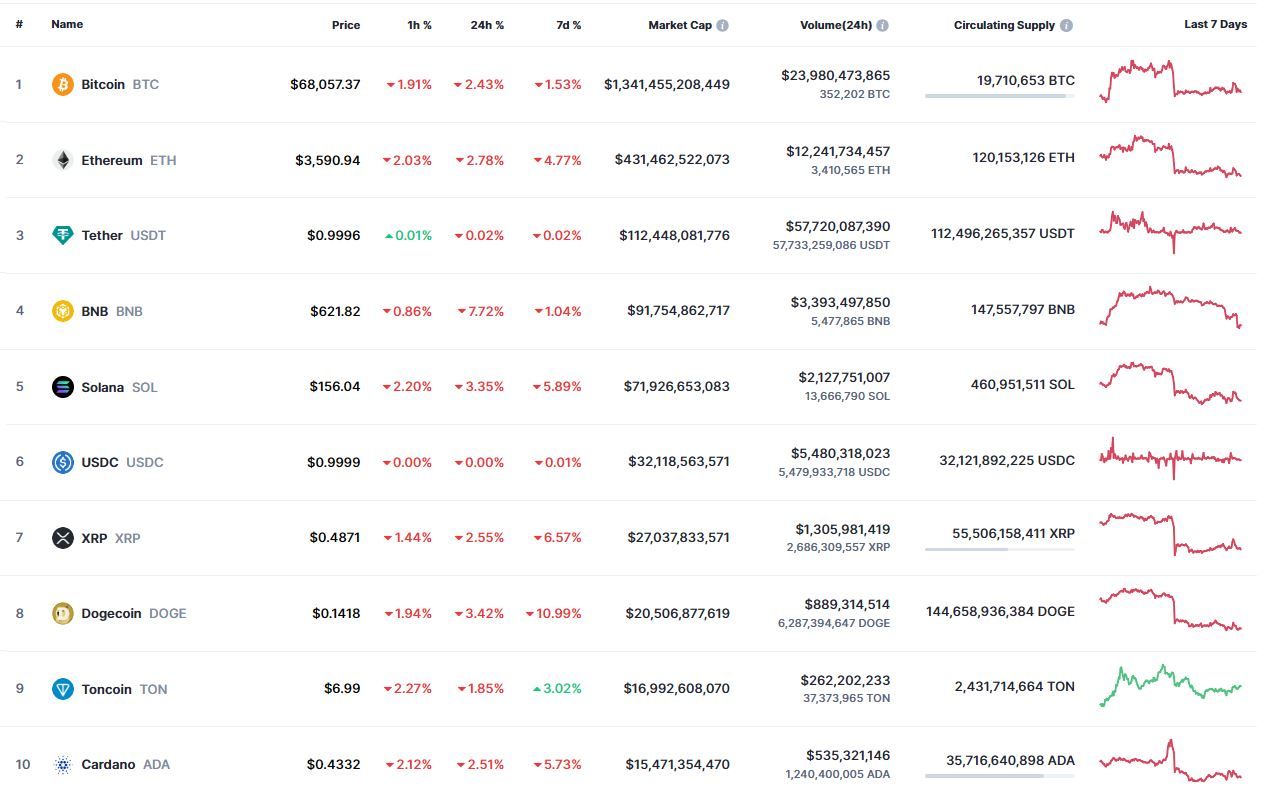Select the yellow BNB logo icon
The height and width of the screenshot is (802, 1265).
tap(63, 311)
